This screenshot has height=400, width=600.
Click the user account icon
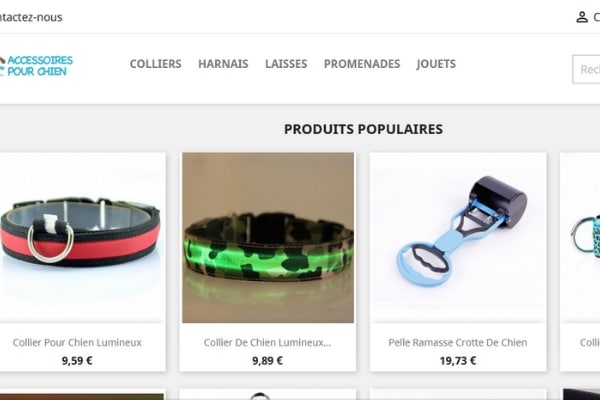pyautogui.click(x=582, y=17)
